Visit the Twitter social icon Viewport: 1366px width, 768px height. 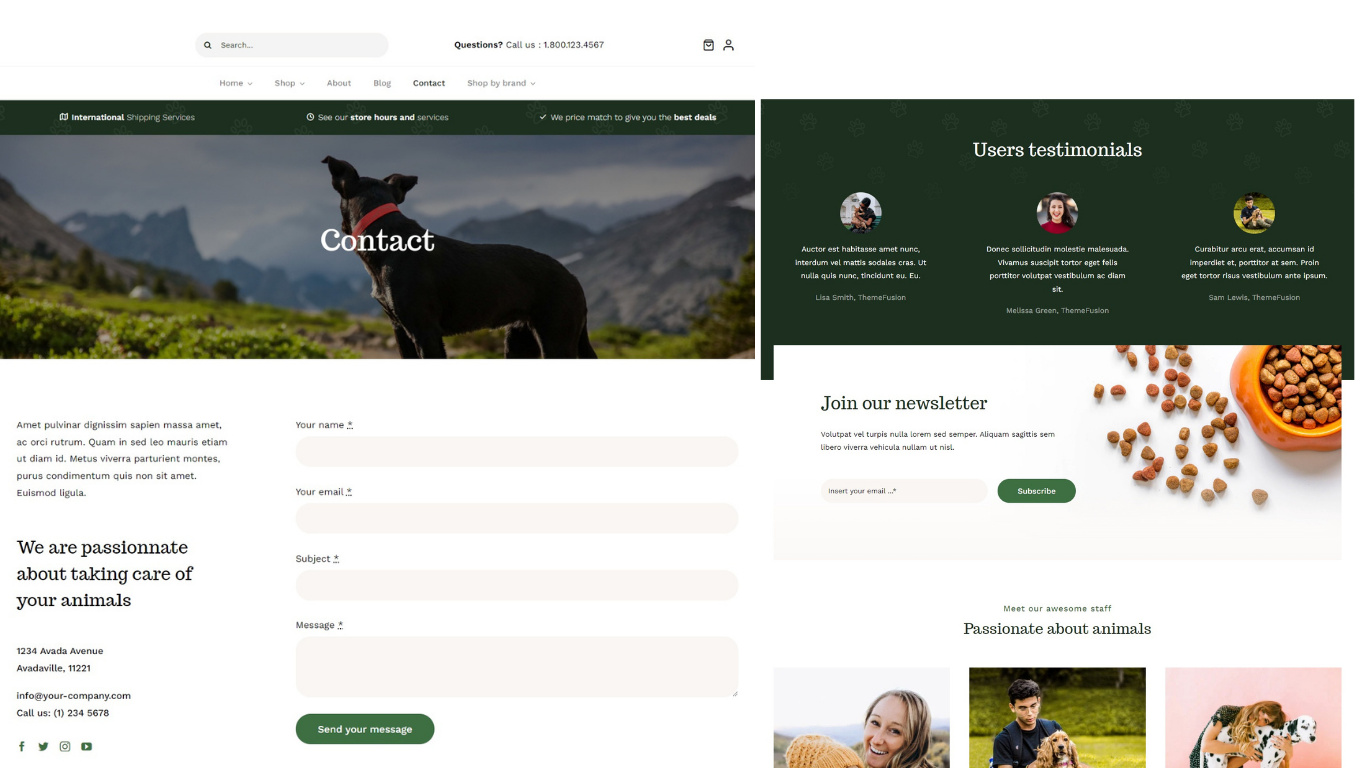[43, 746]
